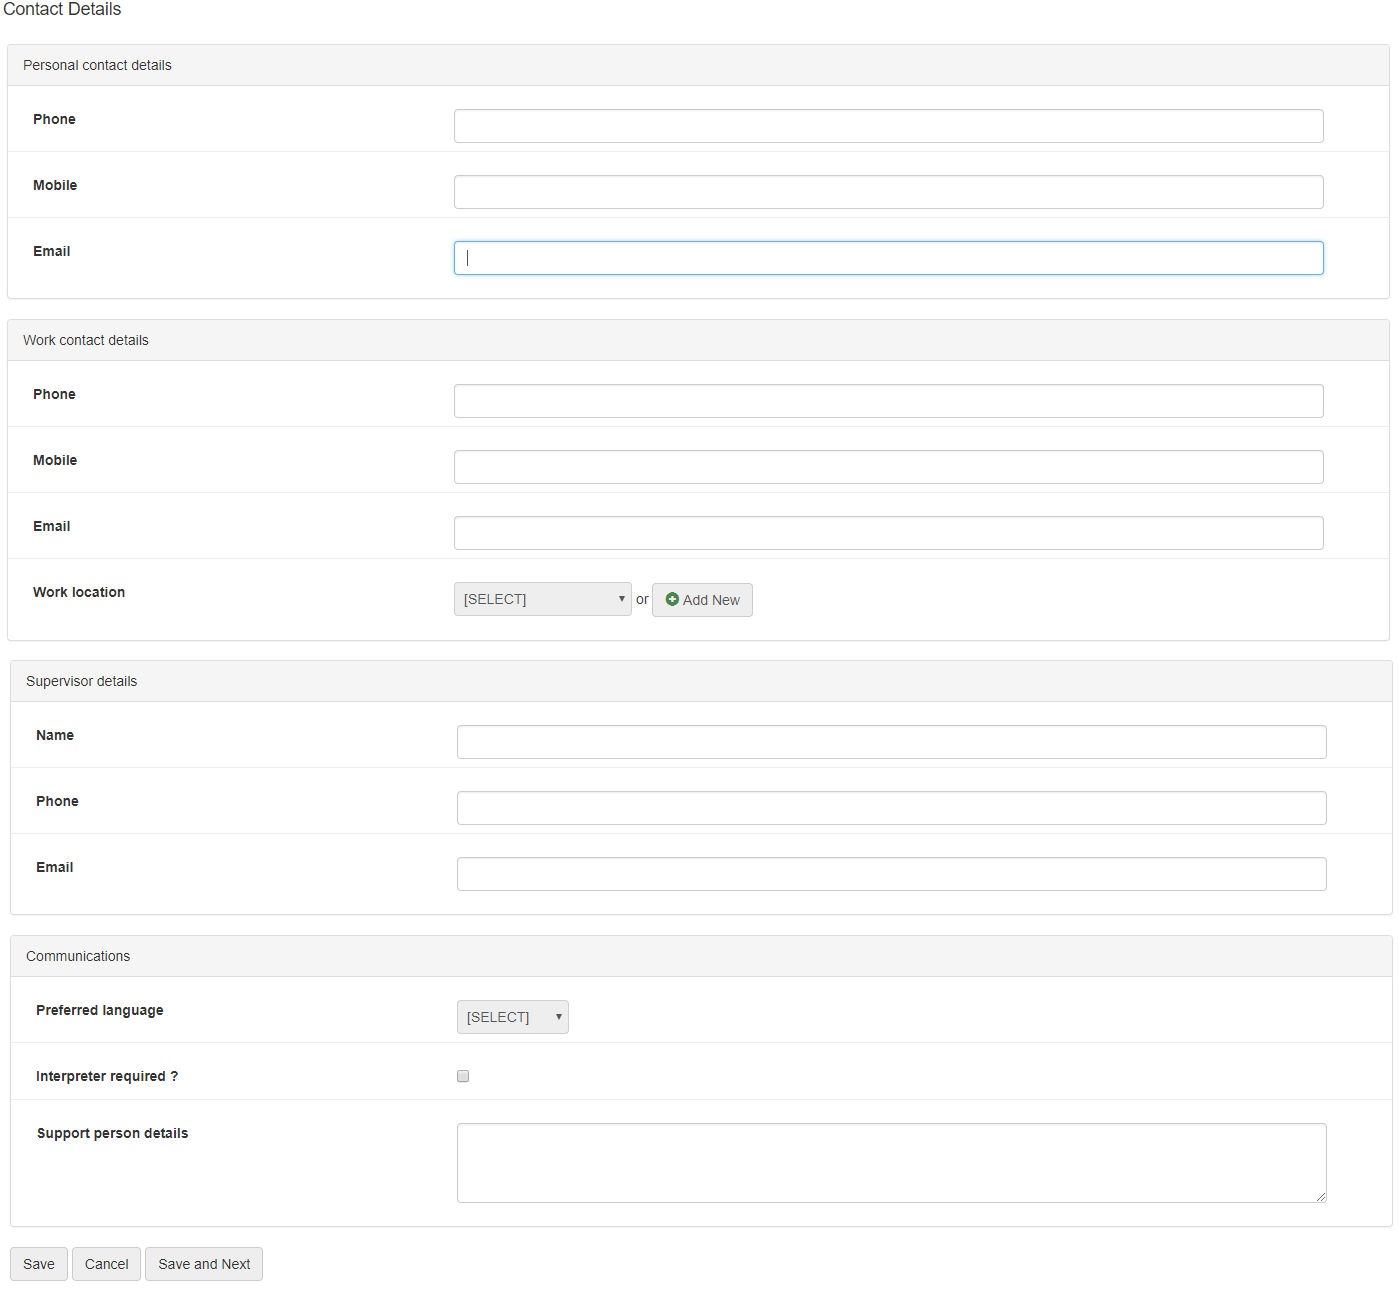Click the Support person details textarea
The height and width of the screenshot is (1291, 1398).
tap(891, 1162)
